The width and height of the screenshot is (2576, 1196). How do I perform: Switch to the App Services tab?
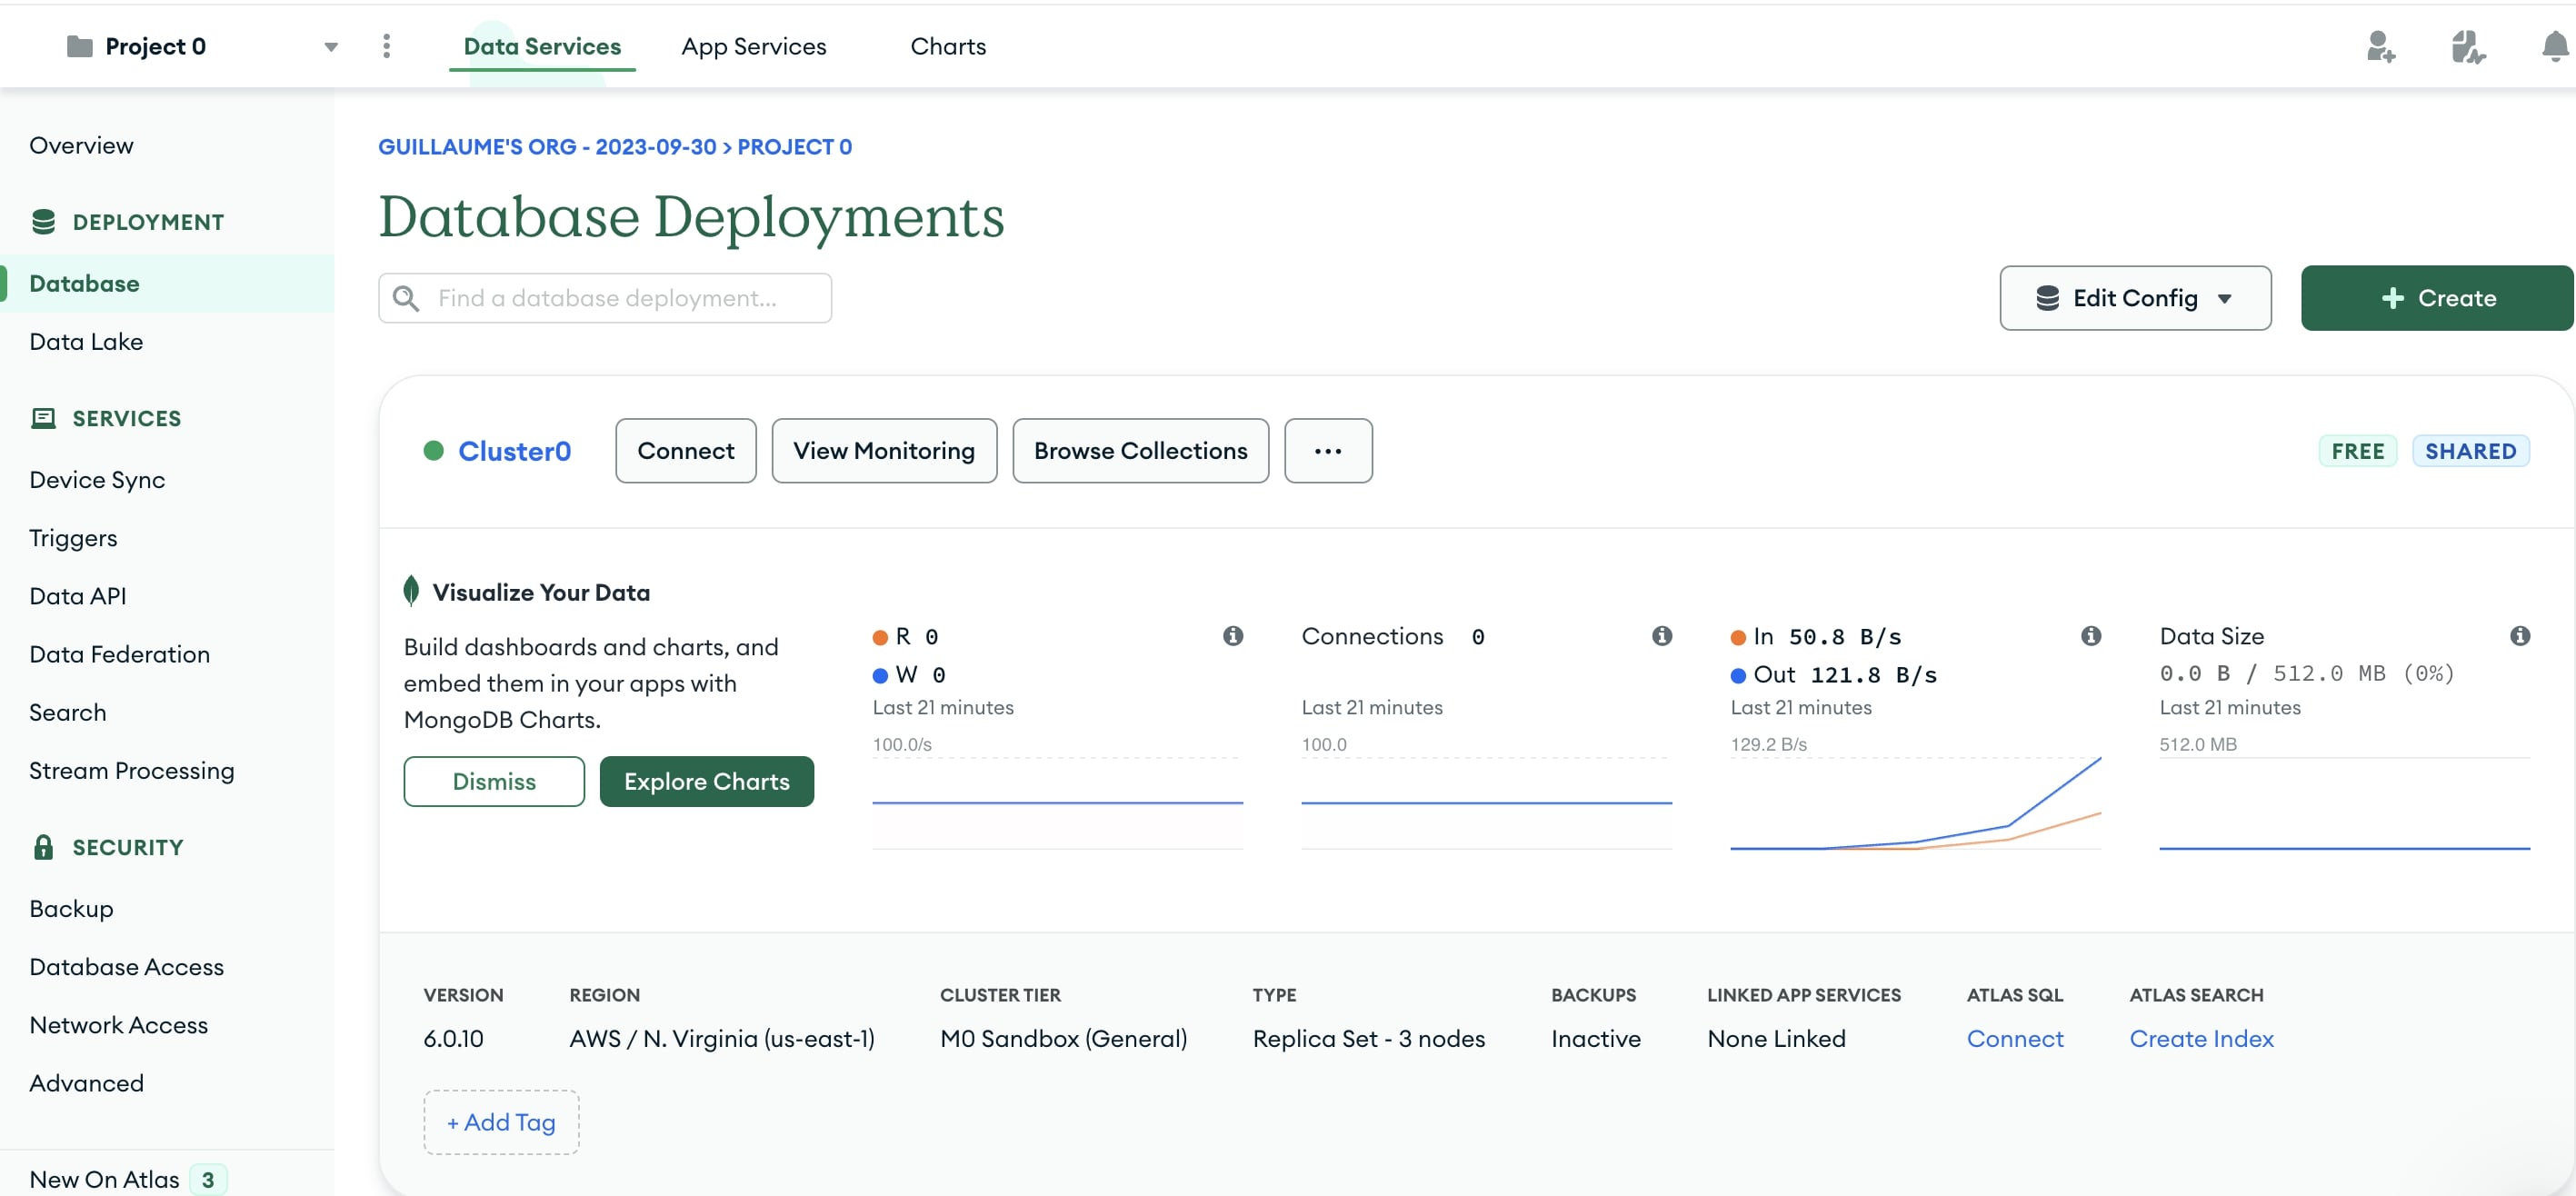point(754,46)
